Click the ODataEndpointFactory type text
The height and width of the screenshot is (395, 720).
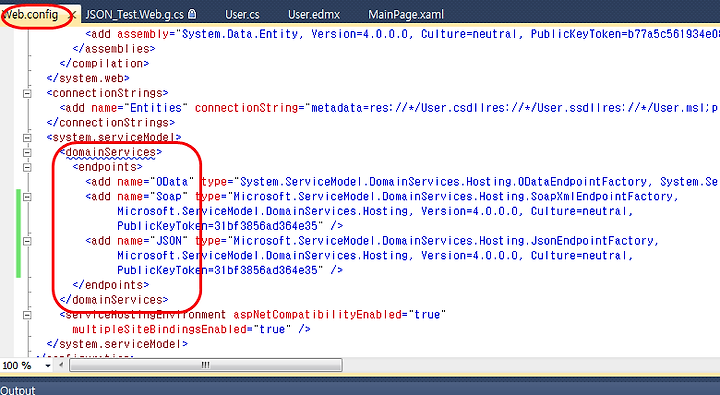[582, 182]
